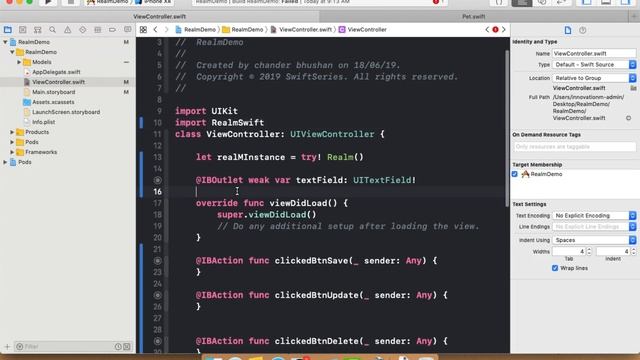Stop the running build
Image resolution: width=640 pixels, height=360 pixels.
click(x=71, y=2)
